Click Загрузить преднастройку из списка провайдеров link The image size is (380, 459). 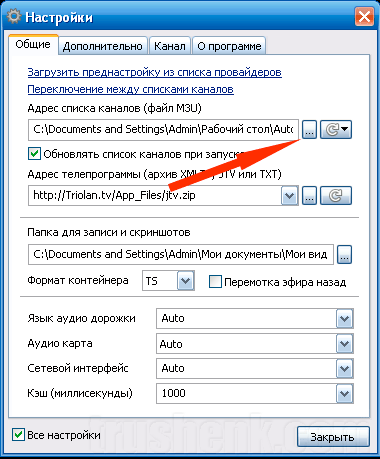click(155, 72)
